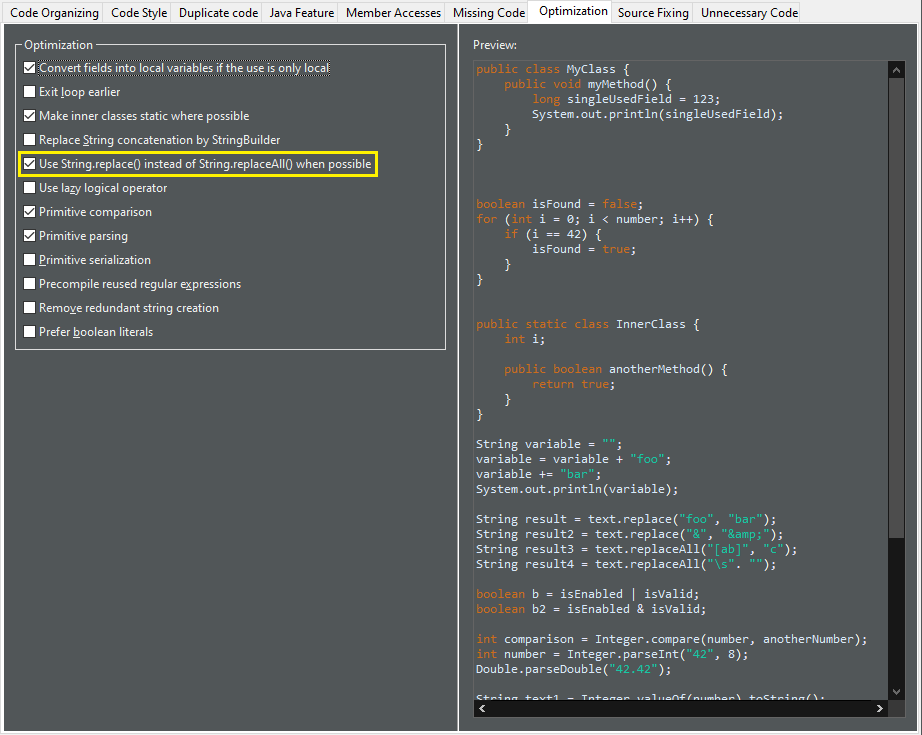Click the preview scroll right arrow
922x735 pixels.
[880, 709]
